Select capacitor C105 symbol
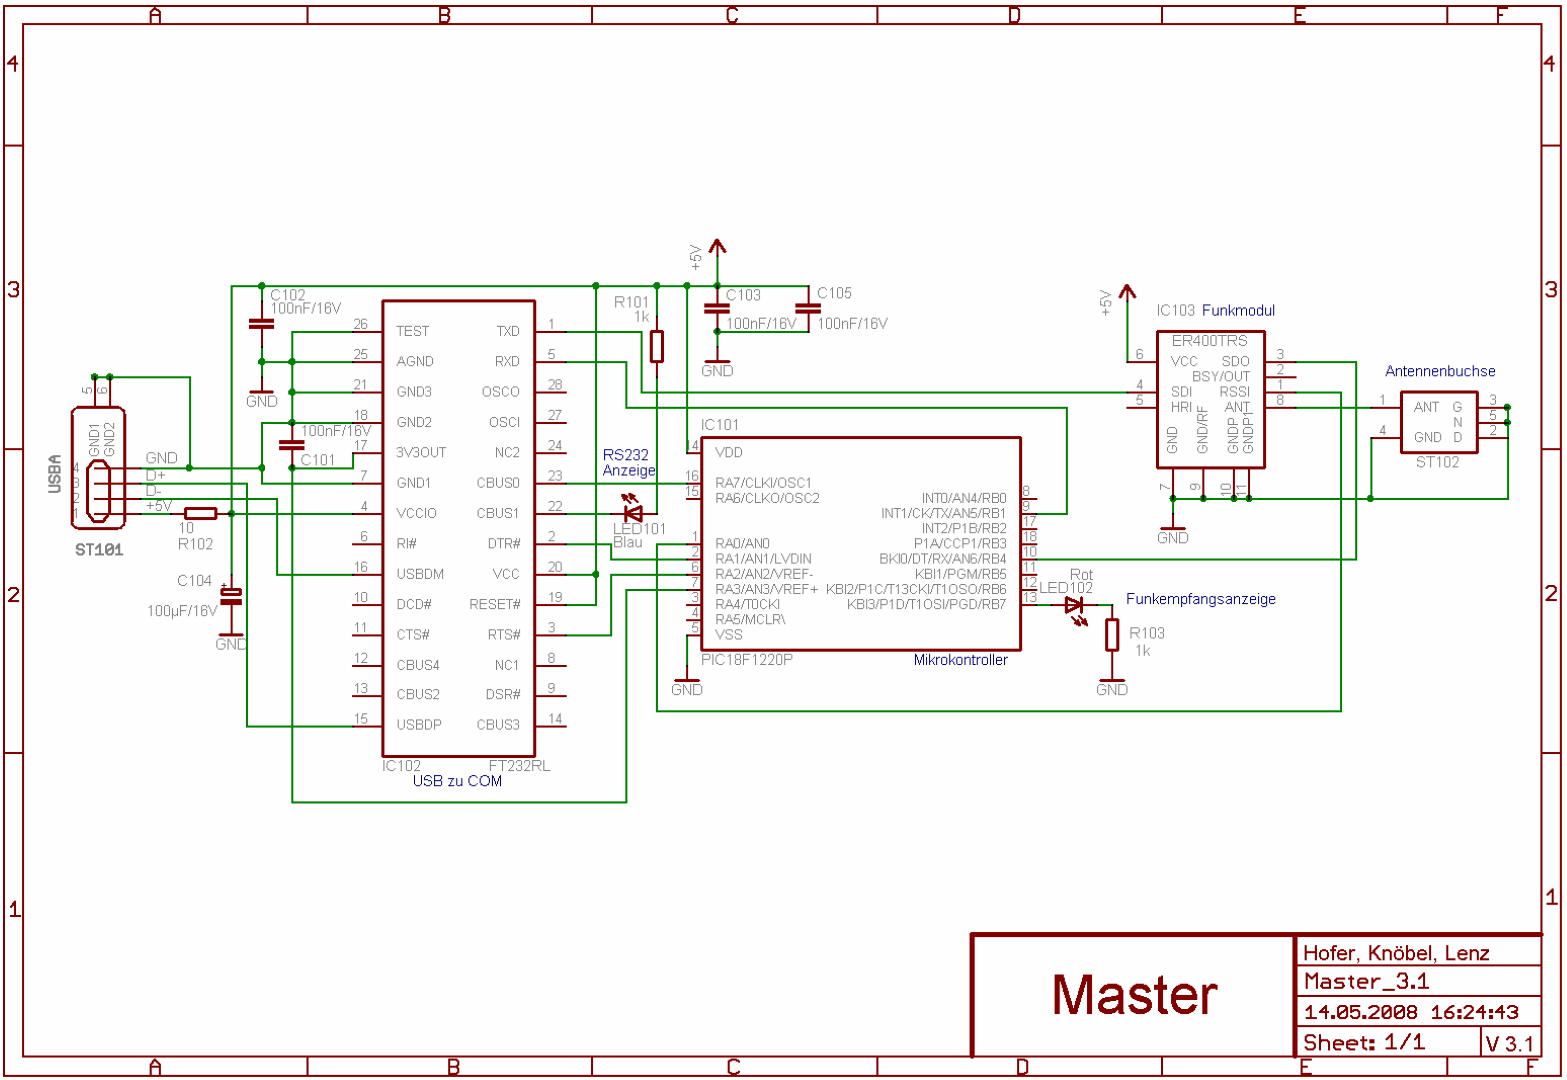 pos(808,308)
